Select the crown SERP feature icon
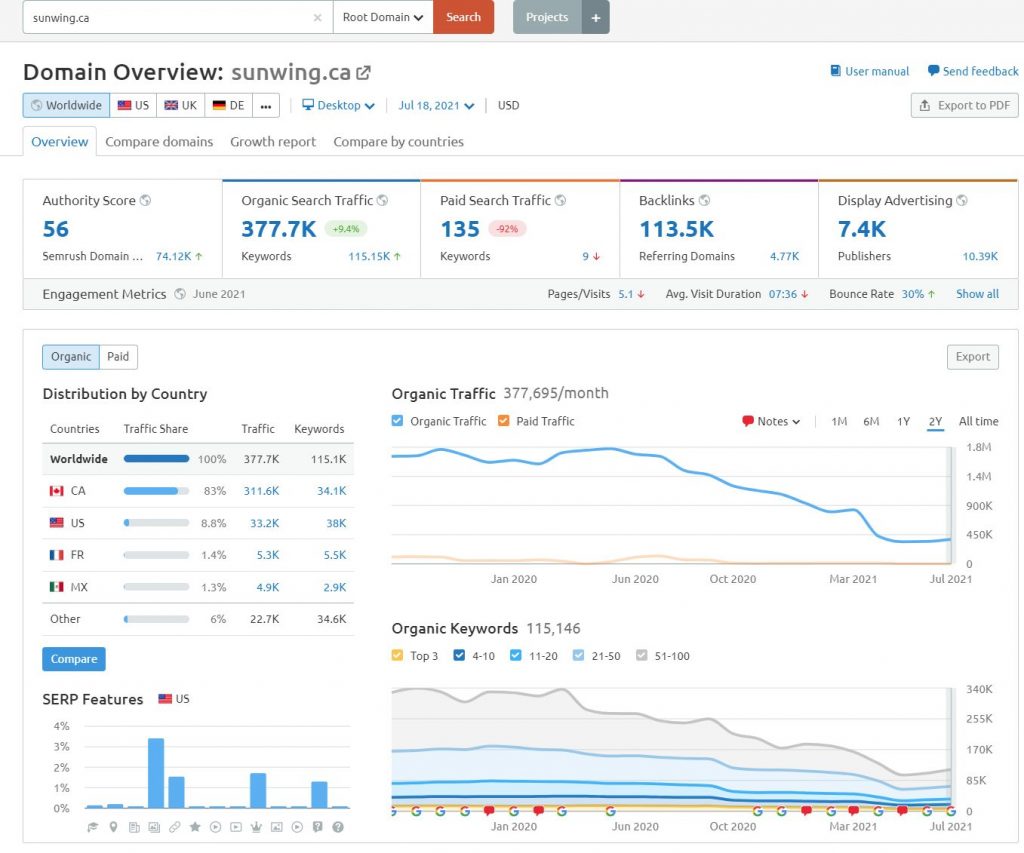Viewport: 1024px width, 853px height. point(256,827)
